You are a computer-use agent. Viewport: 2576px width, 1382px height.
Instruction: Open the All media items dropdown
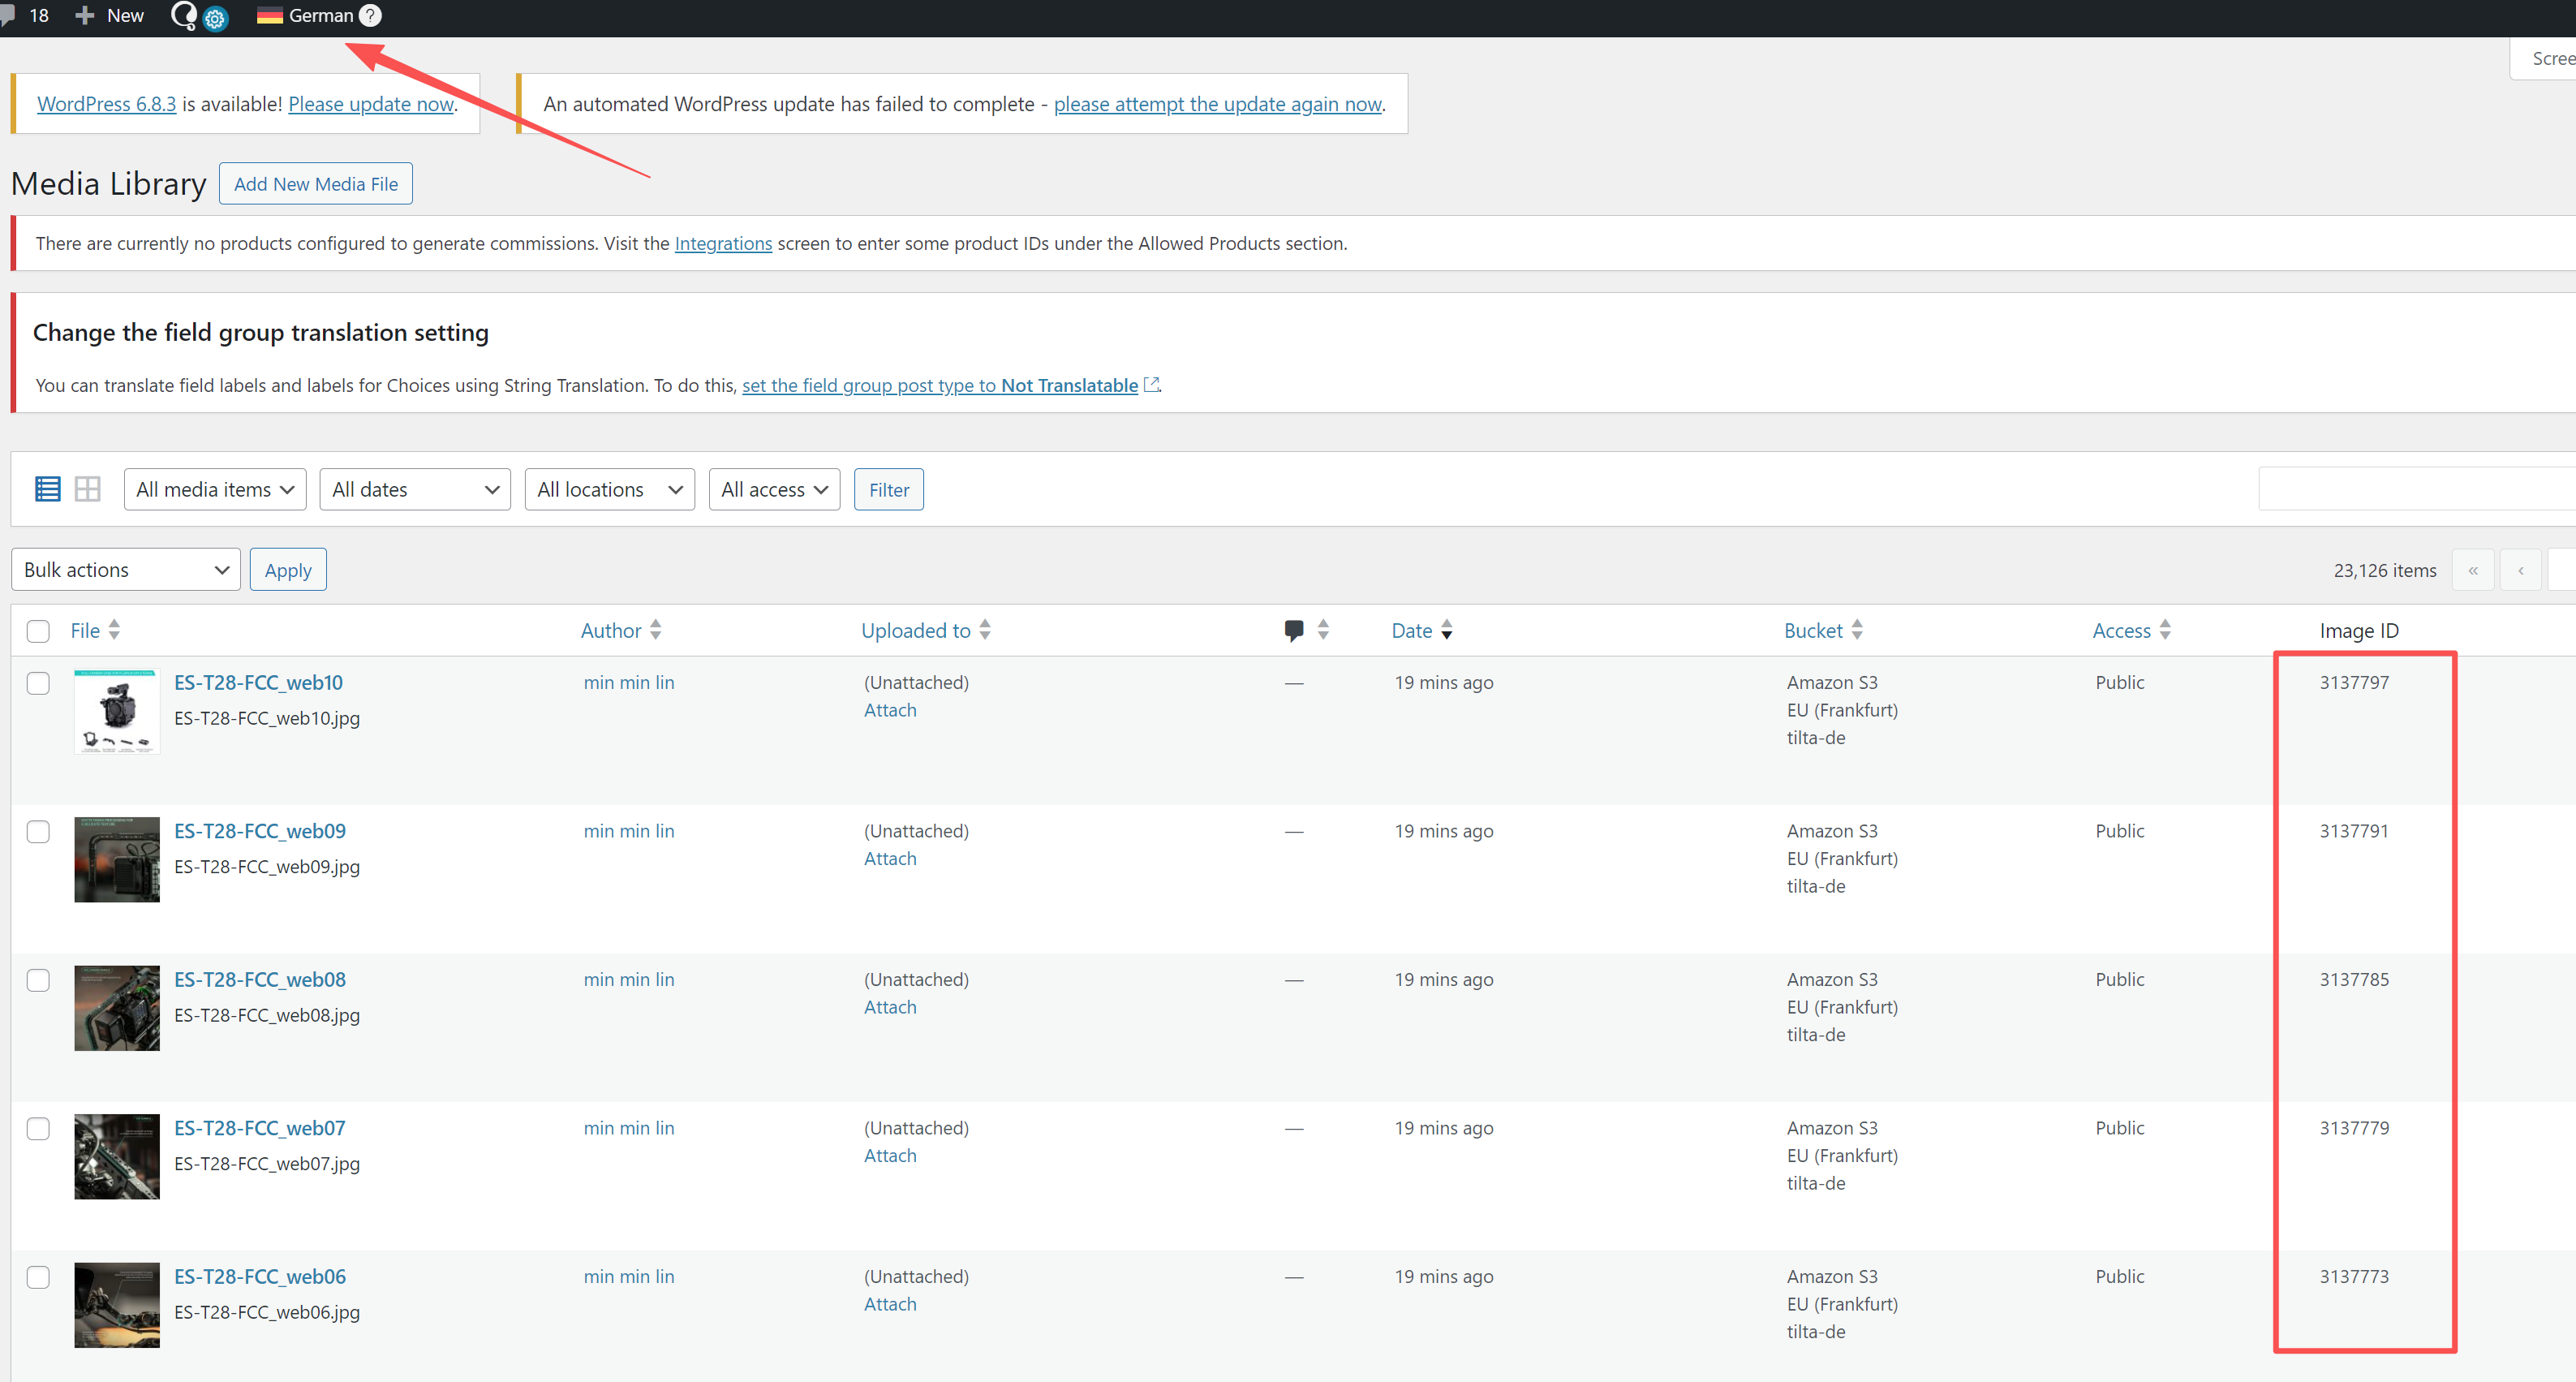215,489
